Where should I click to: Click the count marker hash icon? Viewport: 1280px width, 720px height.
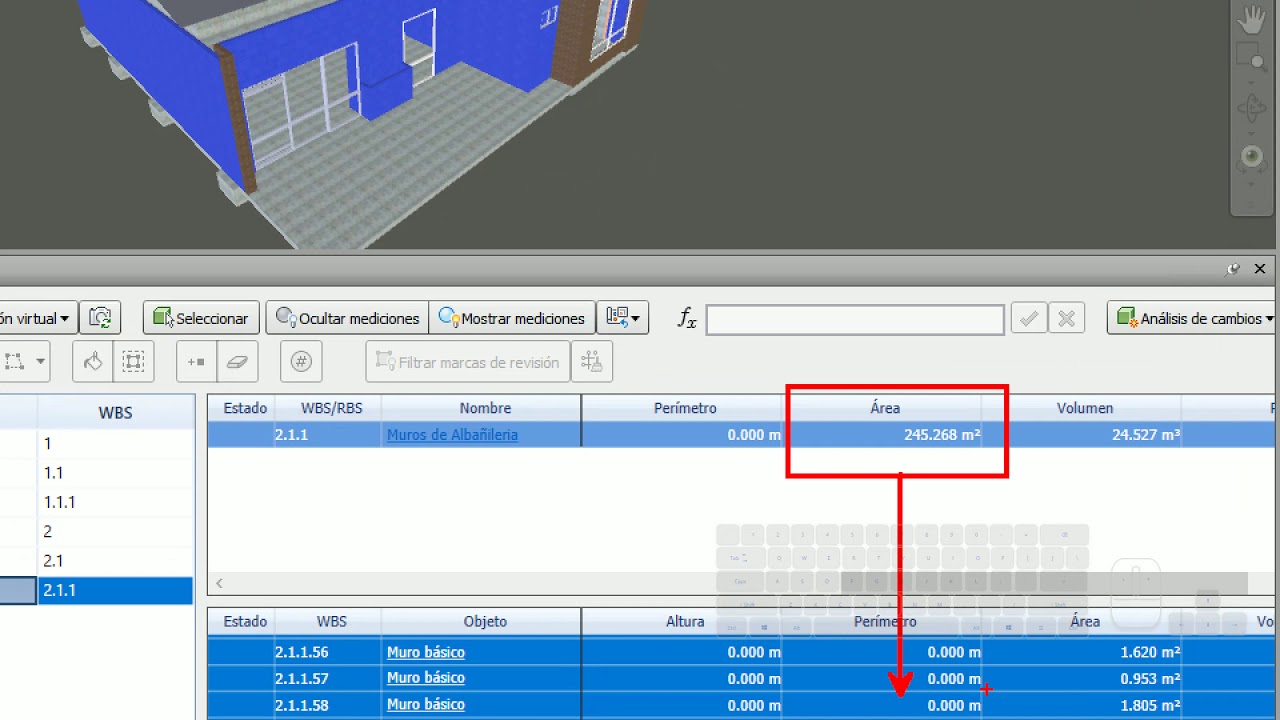coord(301,361)
